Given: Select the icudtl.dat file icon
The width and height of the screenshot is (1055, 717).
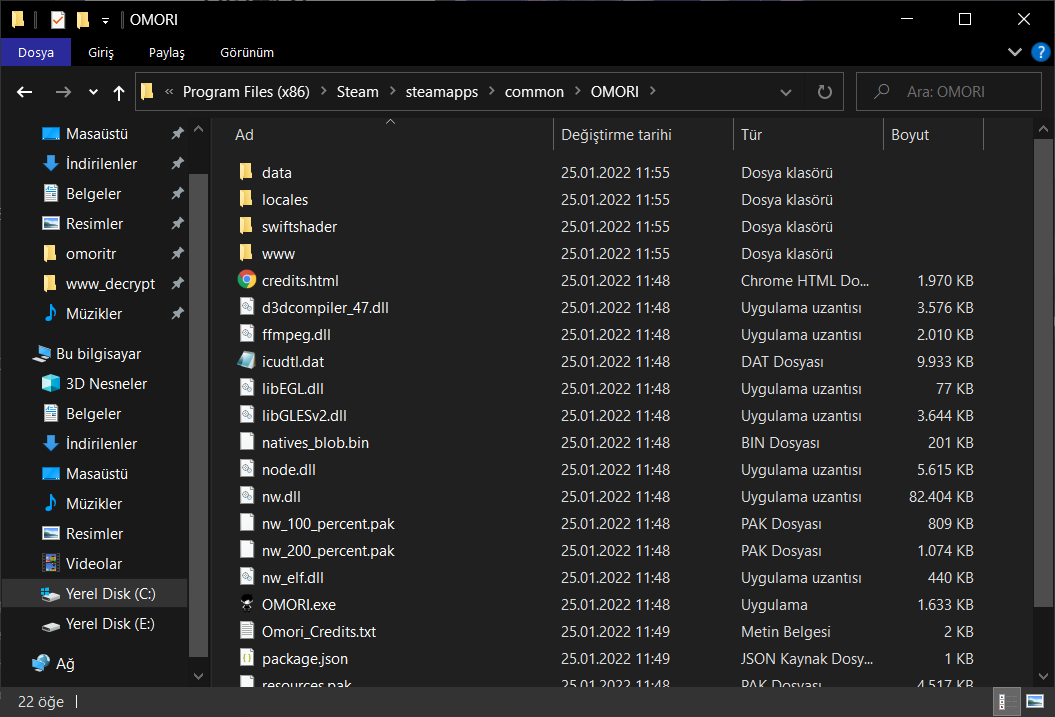Looking at the screenshot, I should pyautogui.click(x=247, y=361).
